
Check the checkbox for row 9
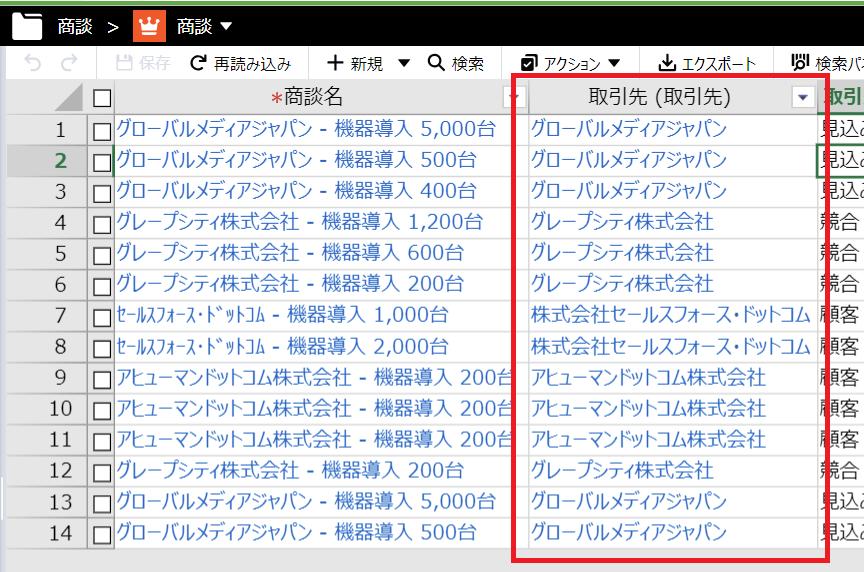[x=102, y=380]
